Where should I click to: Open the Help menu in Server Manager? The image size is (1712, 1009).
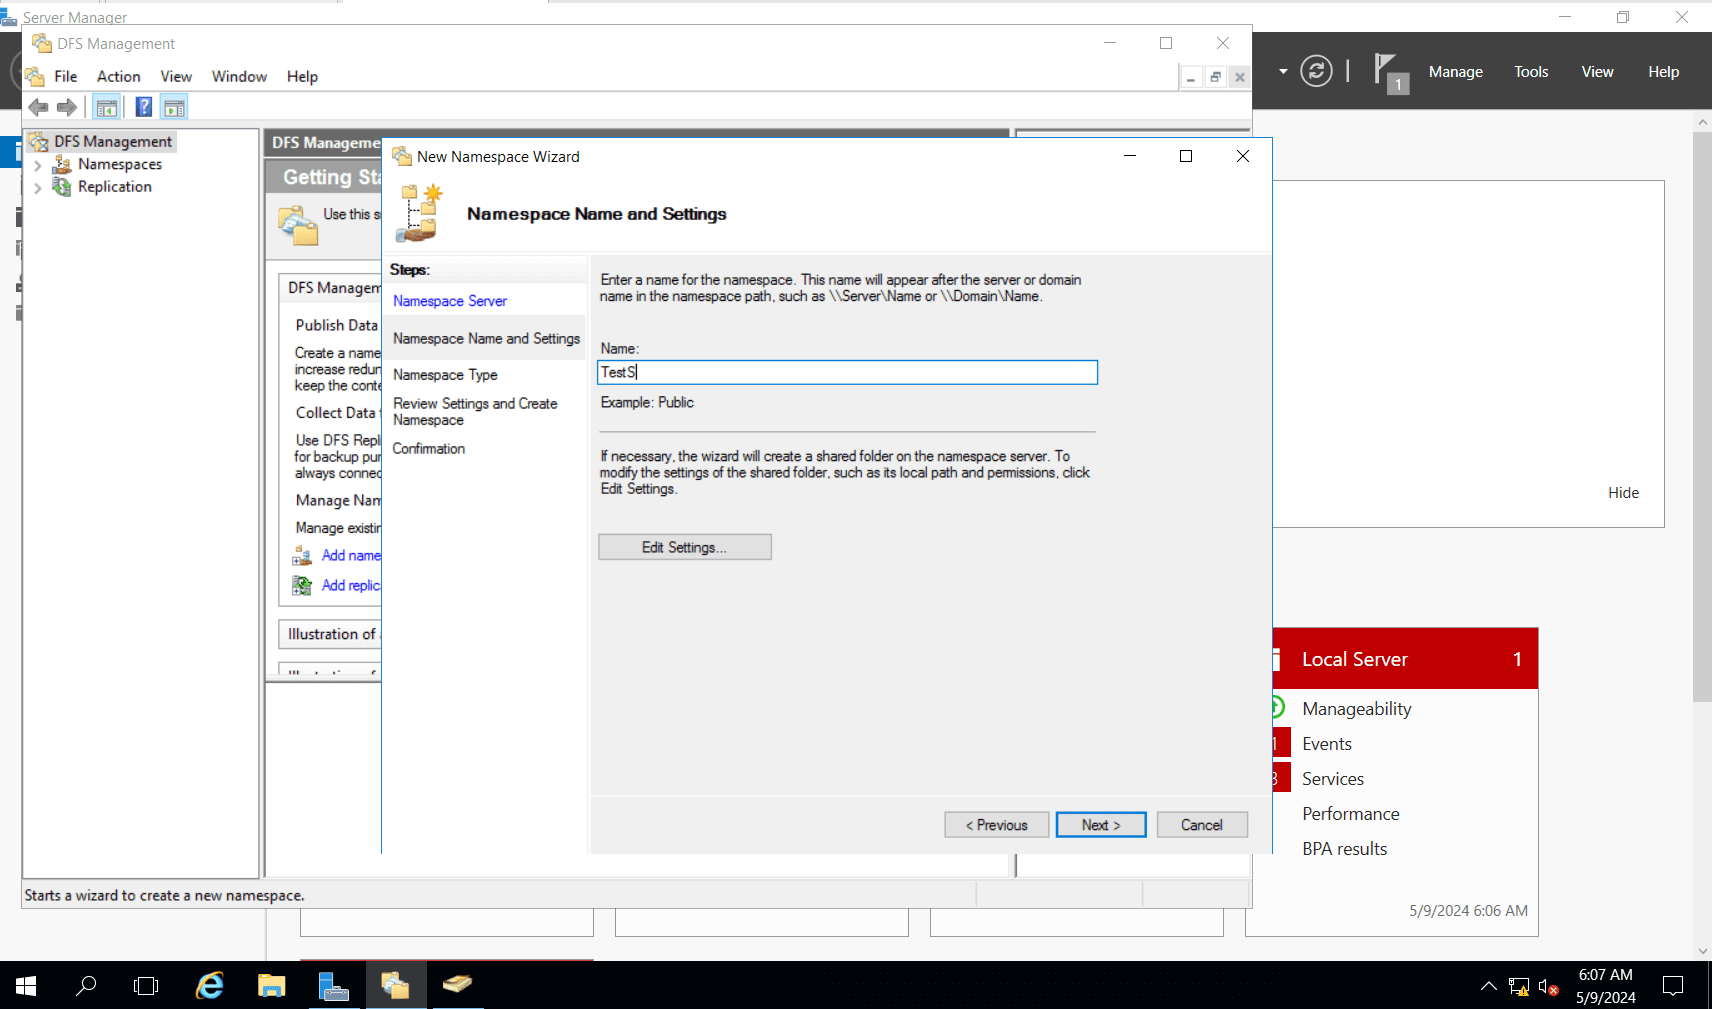click(1664, 72)
